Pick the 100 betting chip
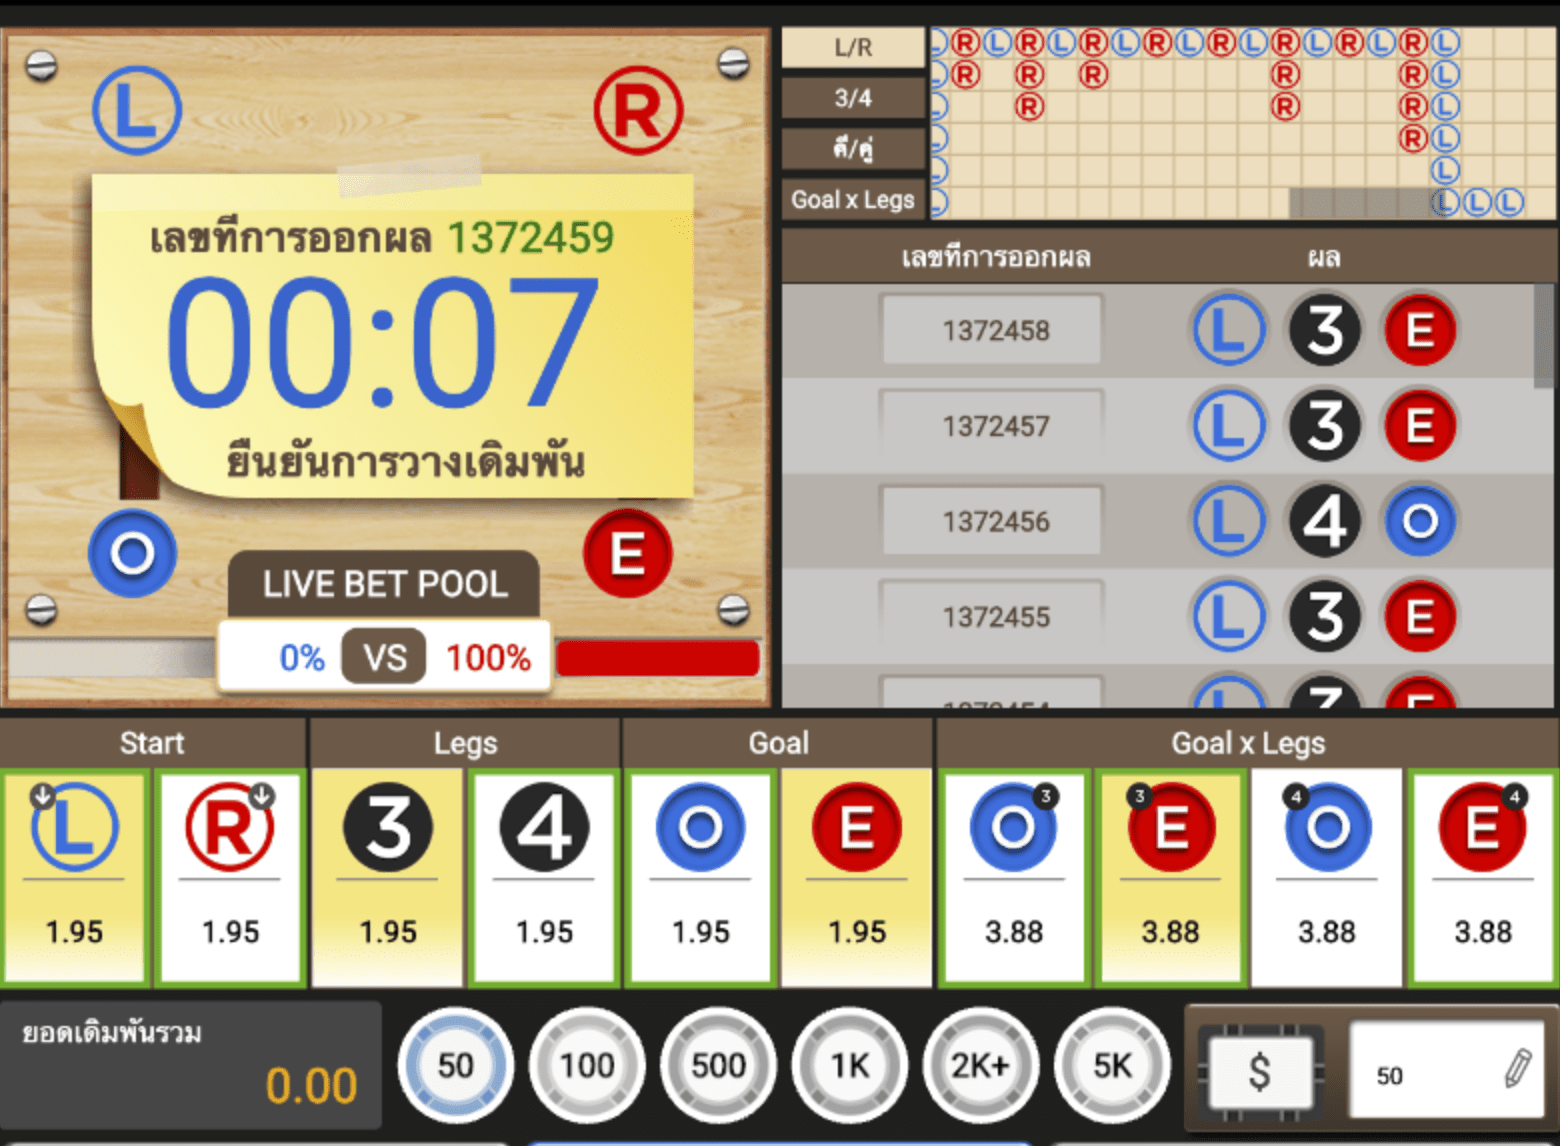Screen dimensions: 1560x1146 point(587,1065)
